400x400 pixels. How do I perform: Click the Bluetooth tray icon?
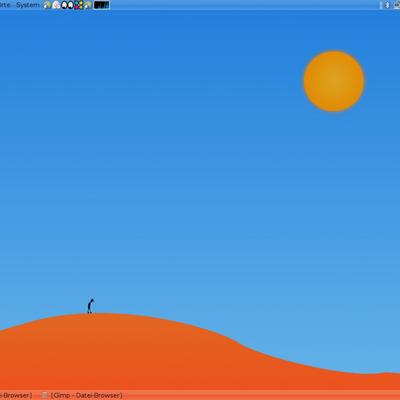click(387, 5)
